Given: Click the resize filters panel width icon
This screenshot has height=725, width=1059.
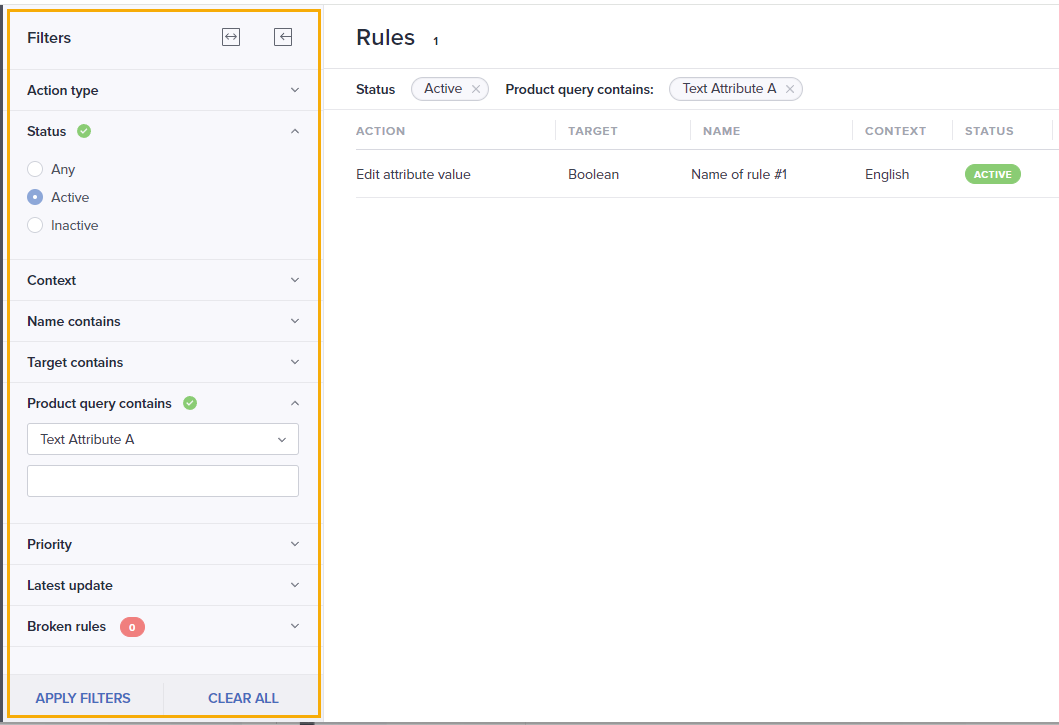Looking at the screenshot, I should 230,36.
